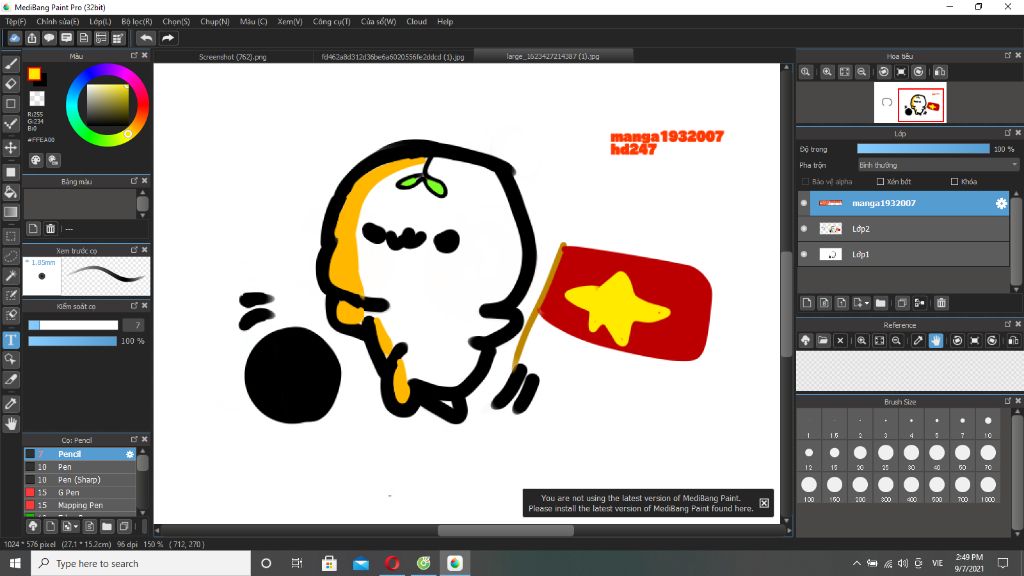Adjust brush size slider in Kiểm soát cọ
The width and height of the screenshot is (1024, 576).
[73, 325]
